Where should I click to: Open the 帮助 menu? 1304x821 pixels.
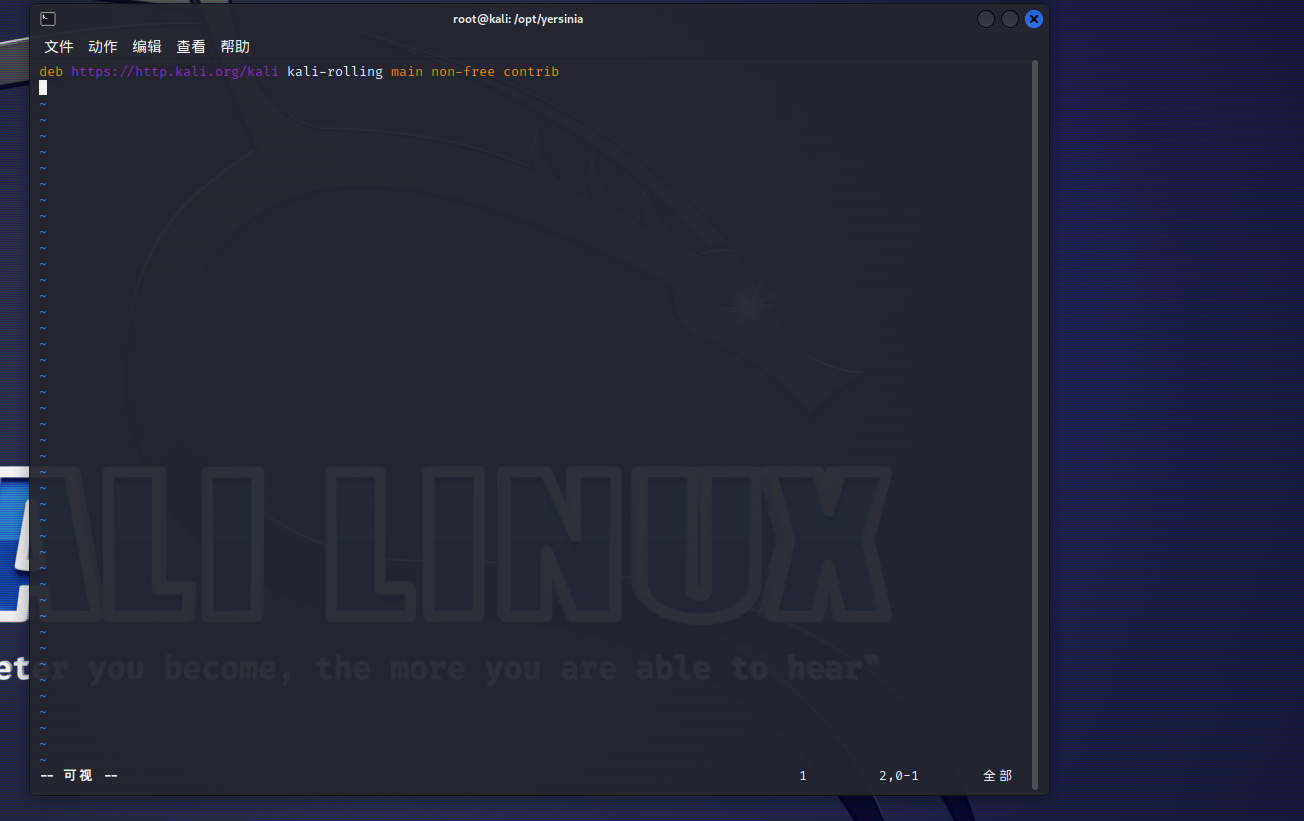pyautogui.click(x=235, y=47)
